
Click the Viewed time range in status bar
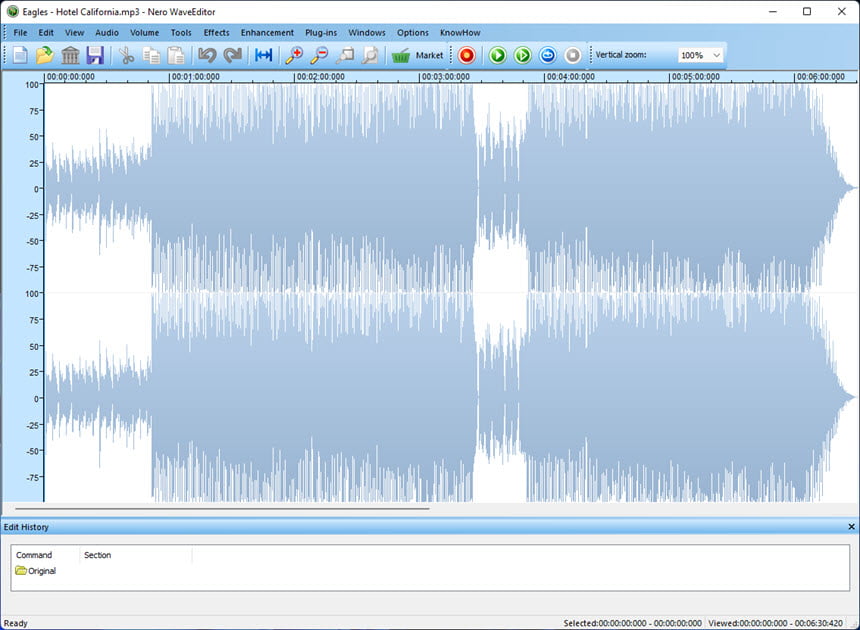click(x=776, y=623)
